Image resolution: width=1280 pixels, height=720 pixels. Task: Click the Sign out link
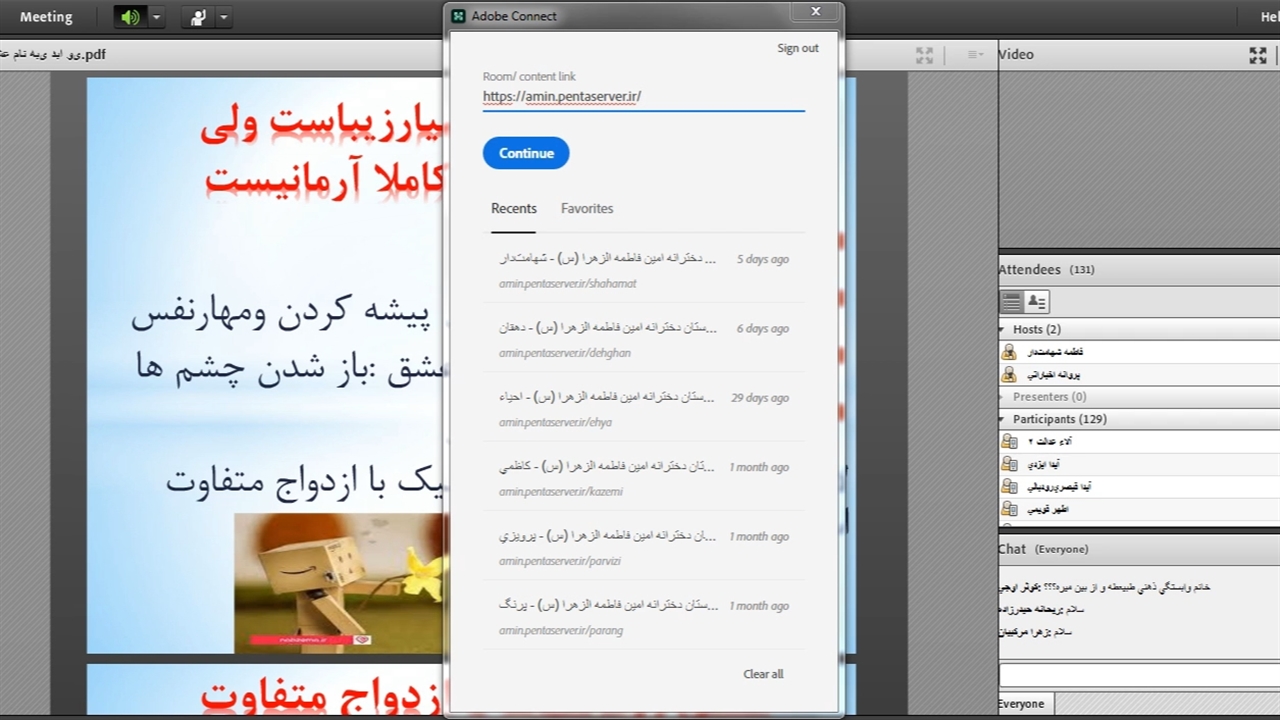(x=797, y=48)
